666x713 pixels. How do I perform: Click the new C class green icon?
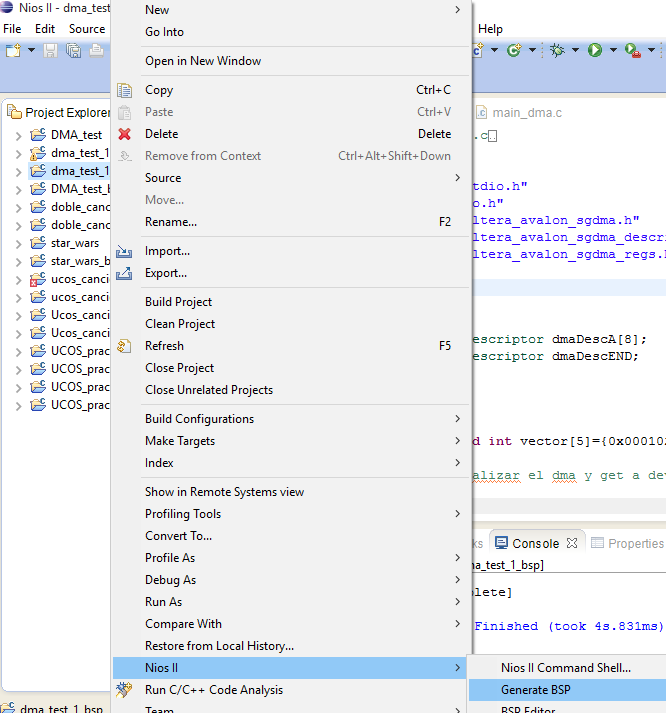coord(514,50)
